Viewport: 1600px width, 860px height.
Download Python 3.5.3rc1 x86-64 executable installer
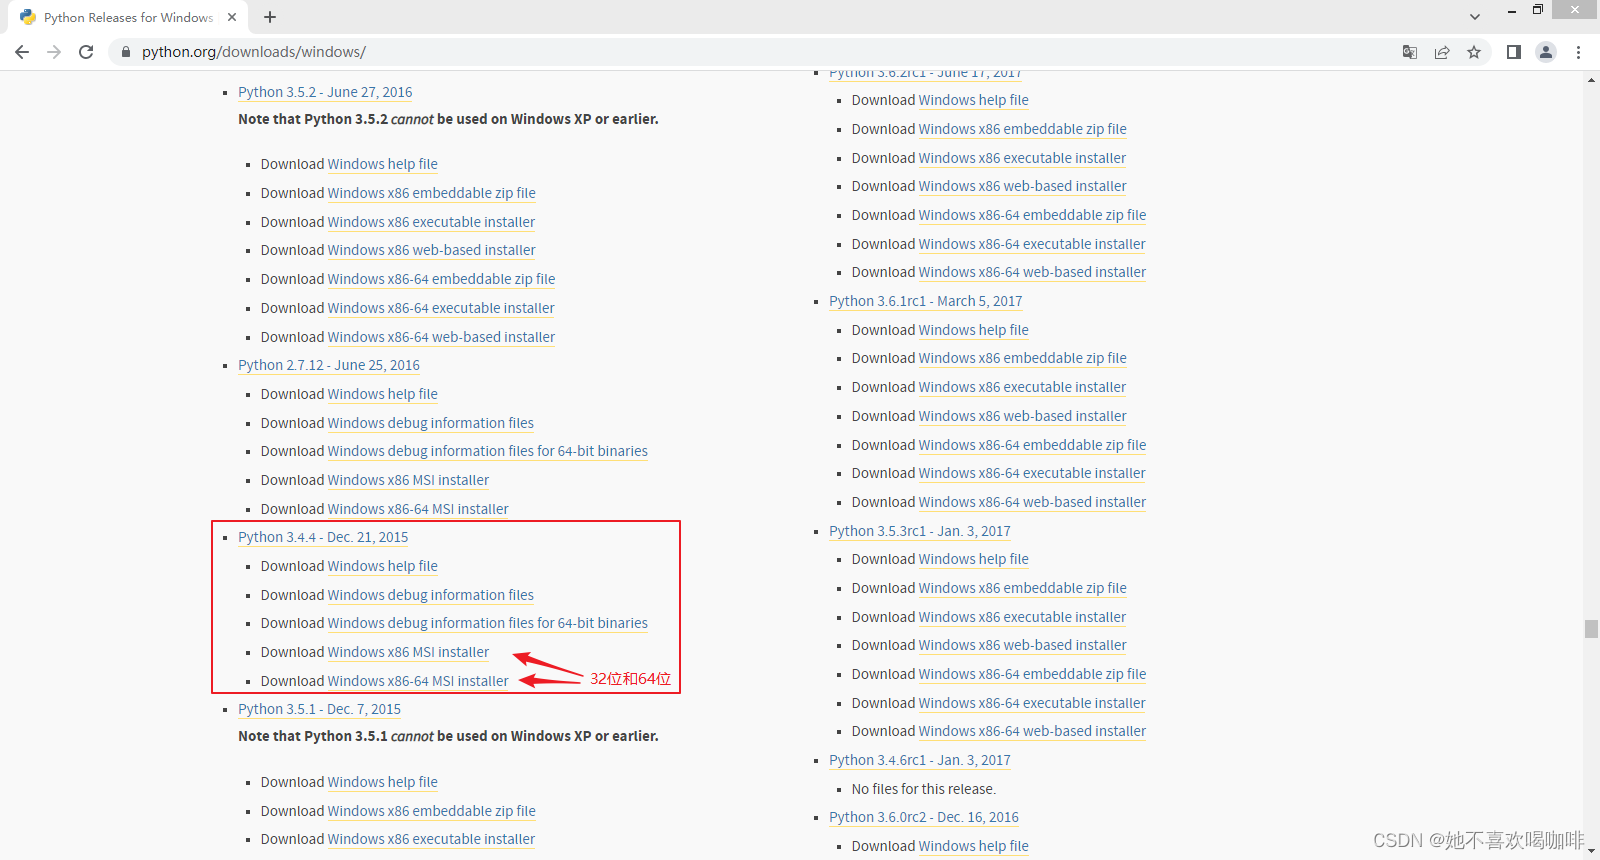(1032, 703)
